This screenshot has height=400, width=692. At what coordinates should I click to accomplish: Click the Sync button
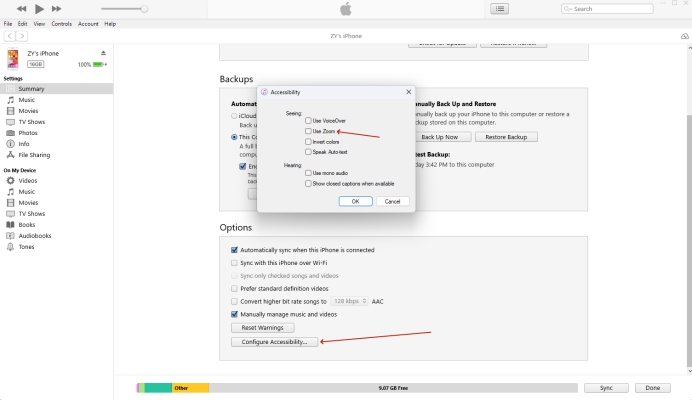click(606, 388)
